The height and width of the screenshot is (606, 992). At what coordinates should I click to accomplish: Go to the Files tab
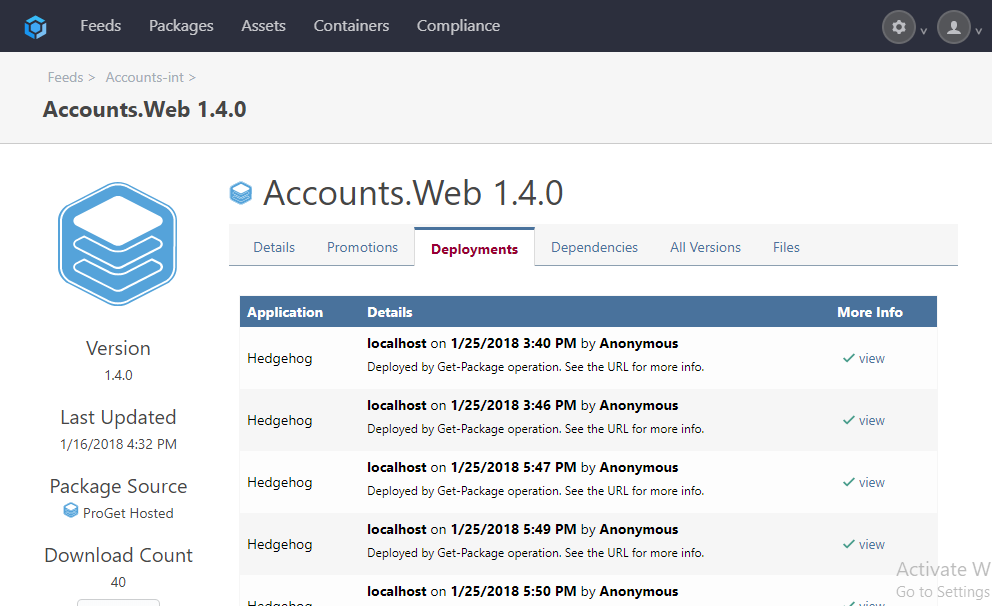[x=786, y=247]
